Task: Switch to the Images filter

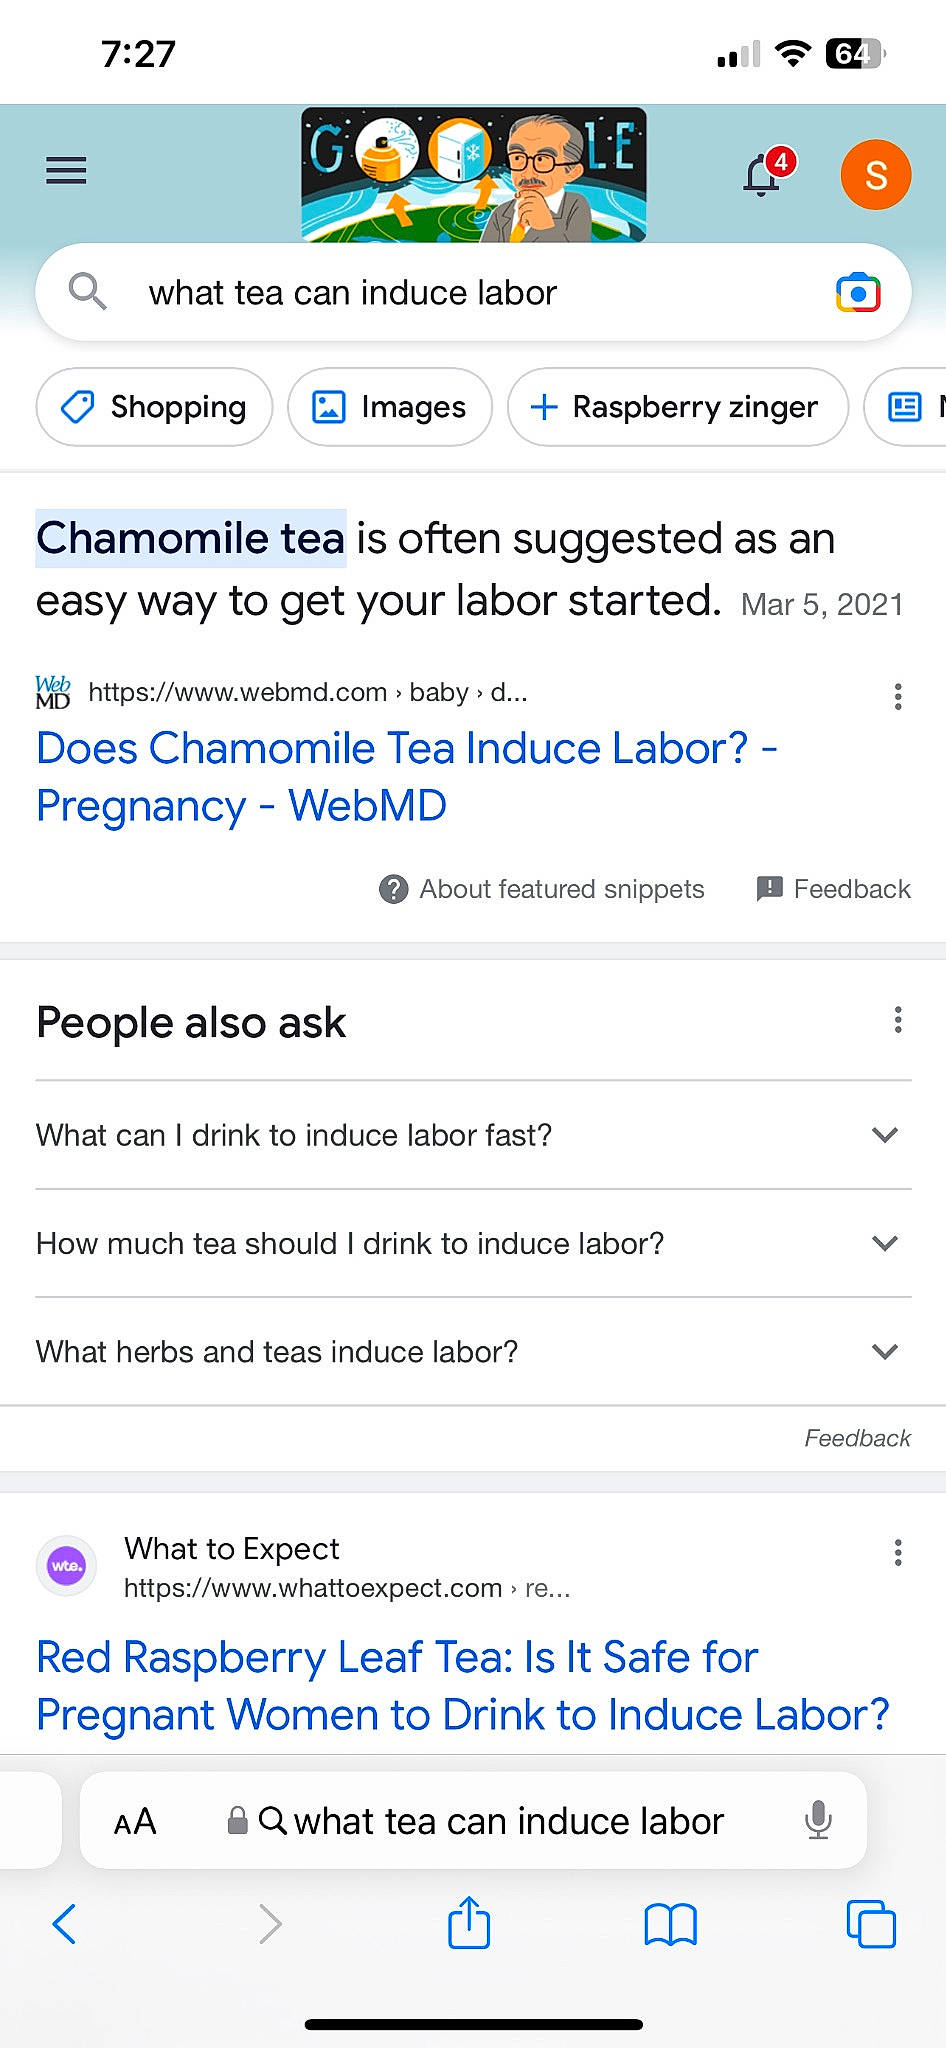Action: coord(390,407)
